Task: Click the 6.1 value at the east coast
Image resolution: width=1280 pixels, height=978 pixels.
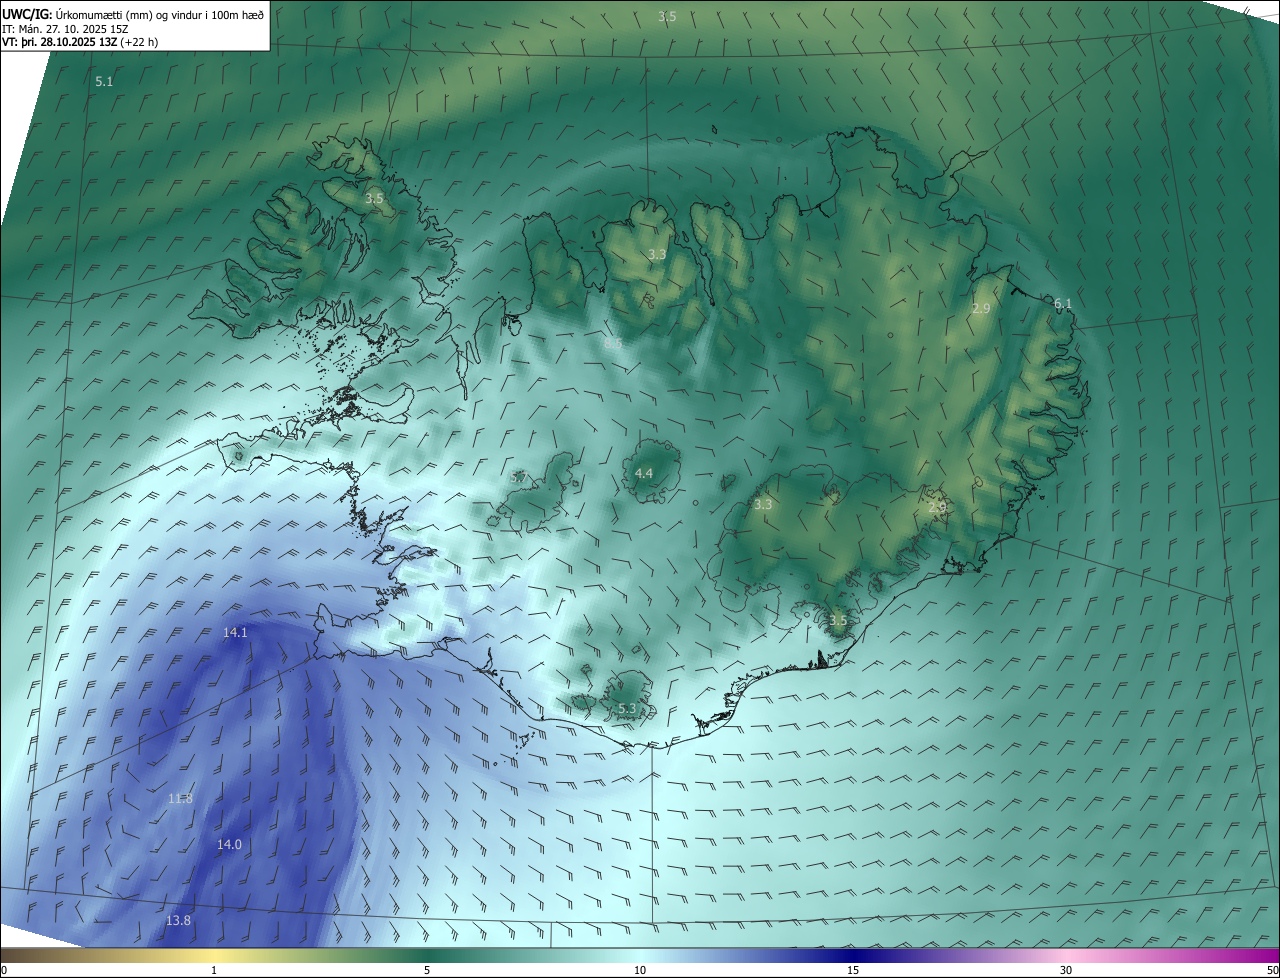Action: [1062, 303]
